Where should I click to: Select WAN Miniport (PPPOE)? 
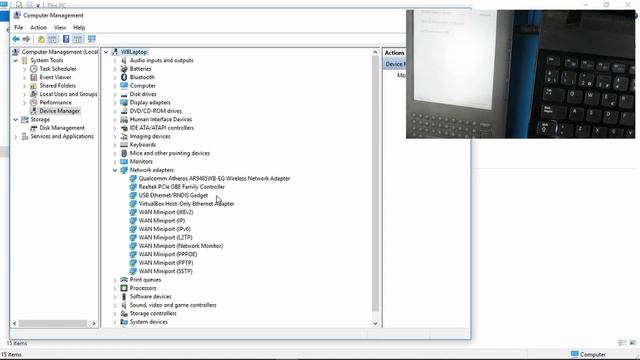(x=168, y=254)
